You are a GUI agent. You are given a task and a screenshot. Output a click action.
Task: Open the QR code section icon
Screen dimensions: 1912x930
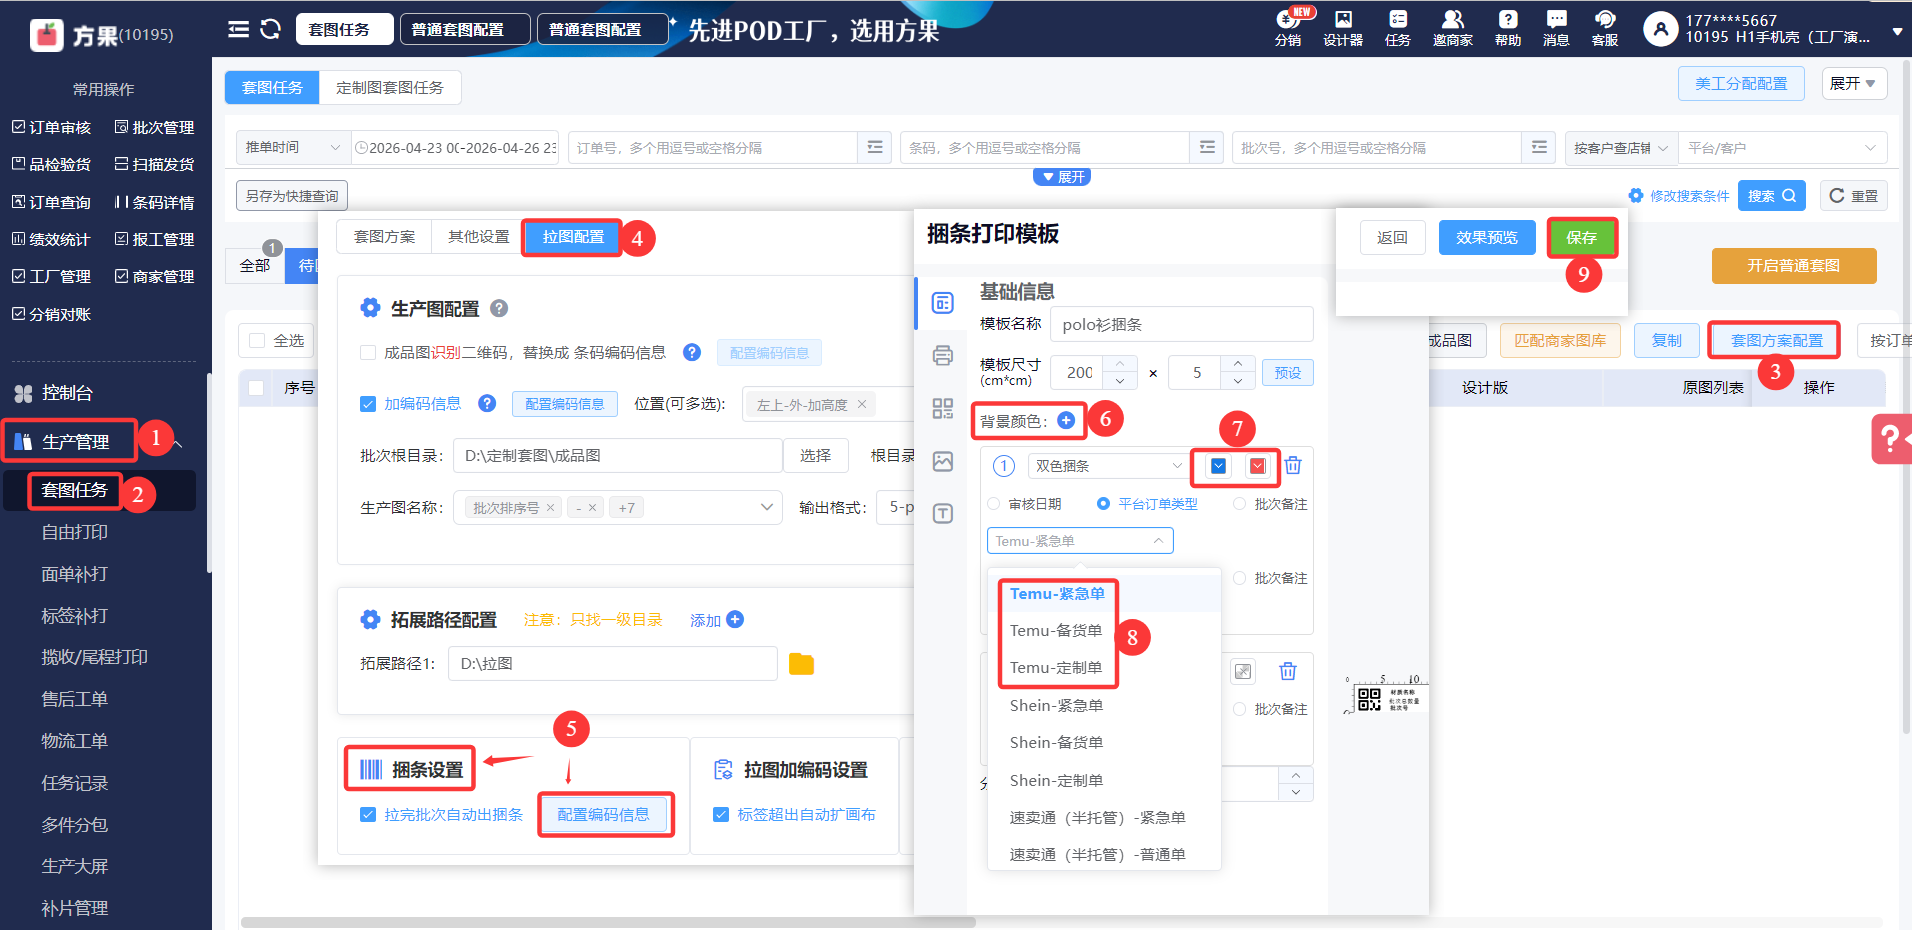(x=942, y=408)
